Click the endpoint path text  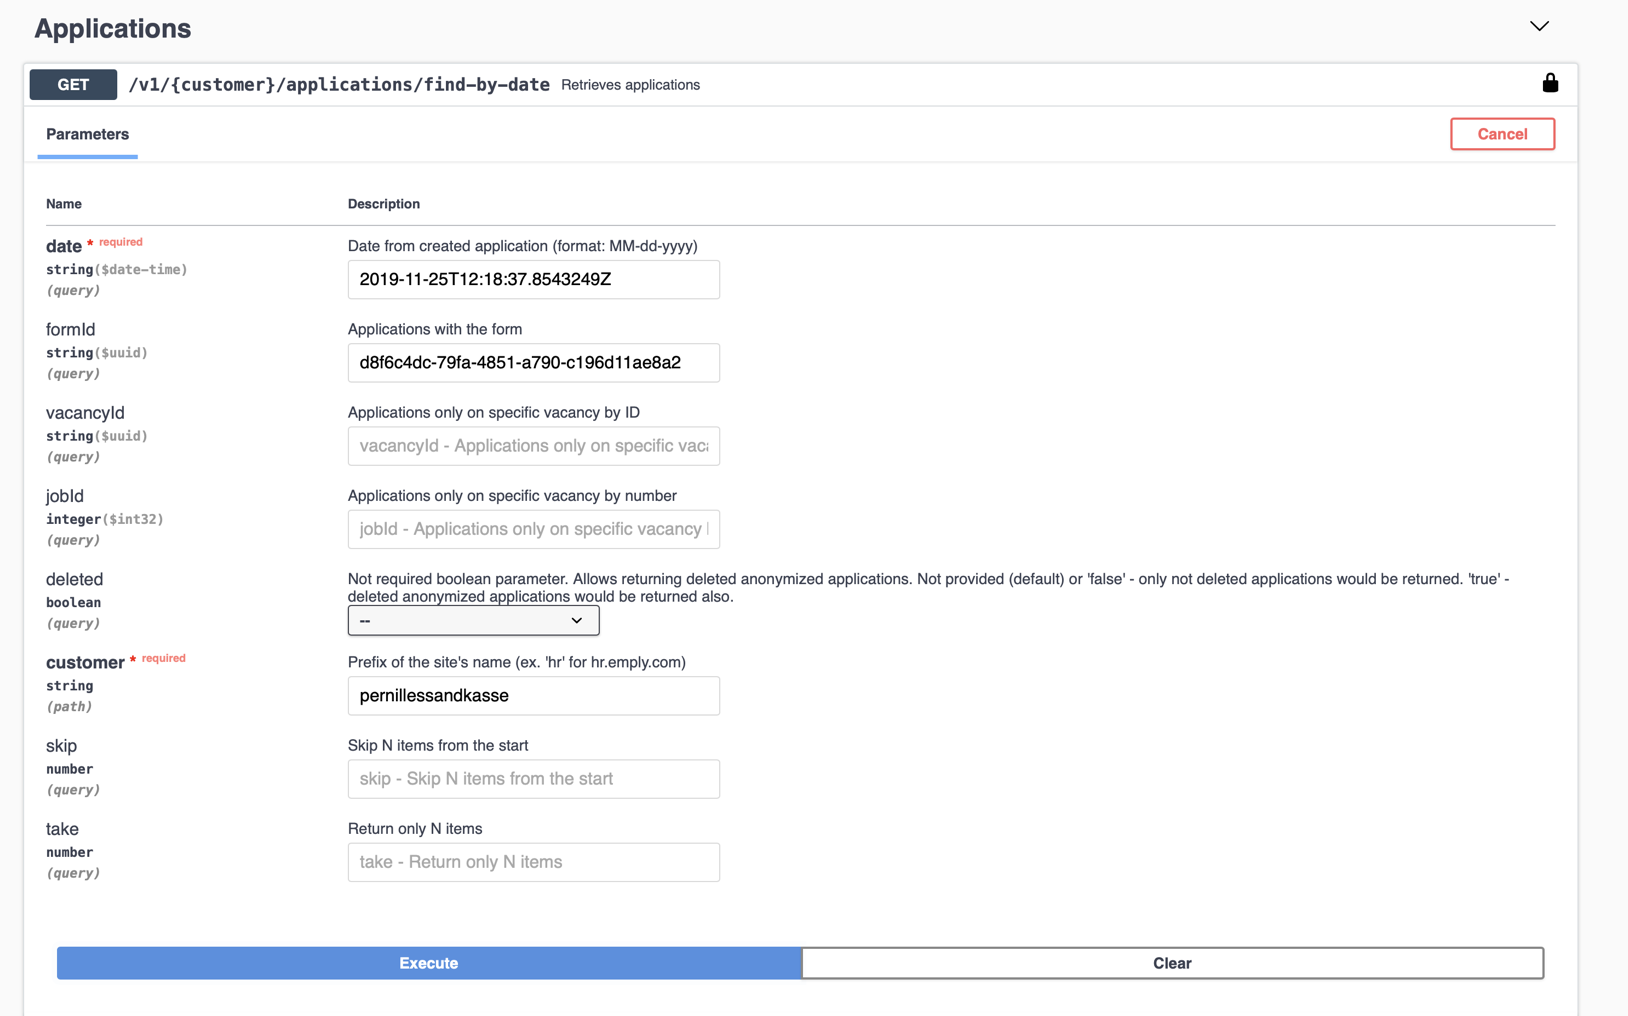(337, 85)
